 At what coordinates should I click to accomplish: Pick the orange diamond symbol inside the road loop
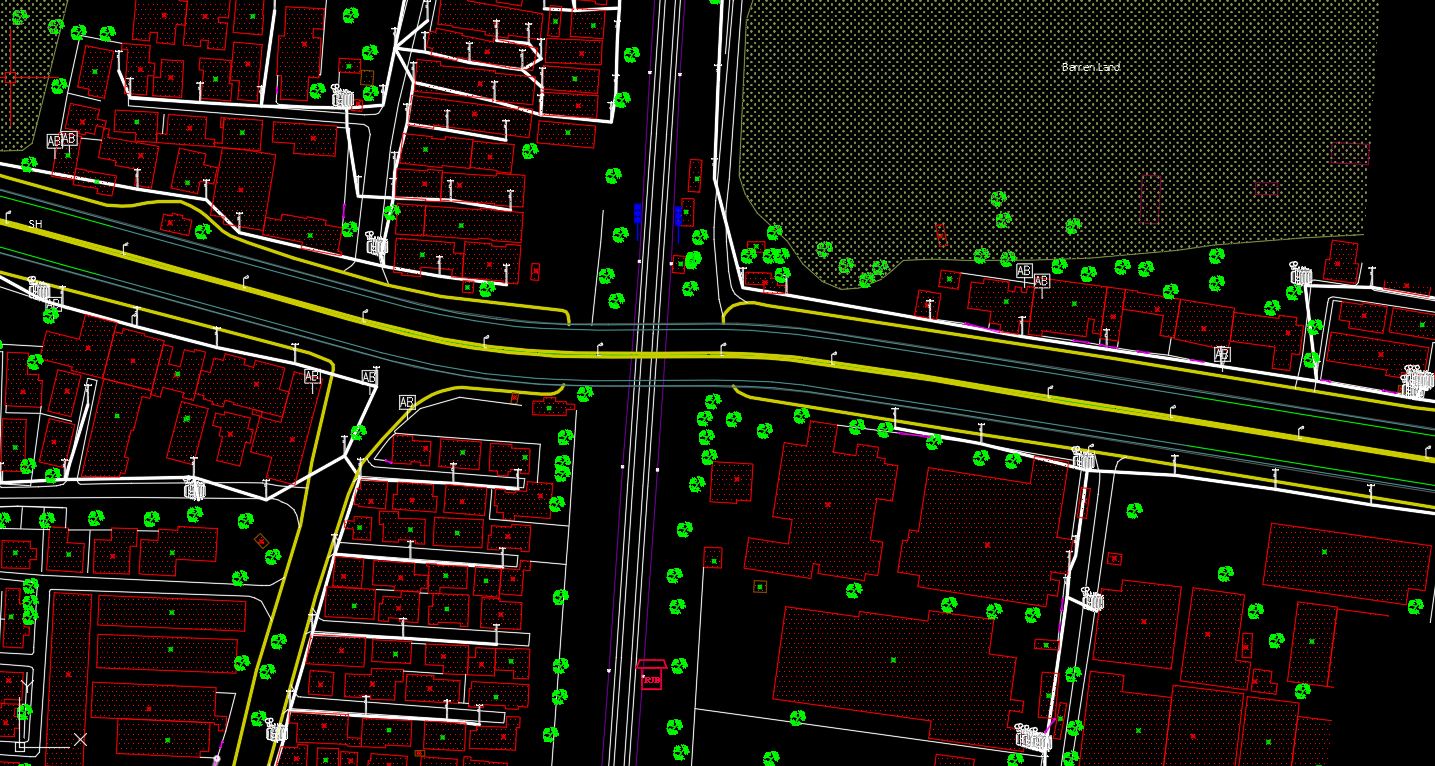(x=262, y=541)
